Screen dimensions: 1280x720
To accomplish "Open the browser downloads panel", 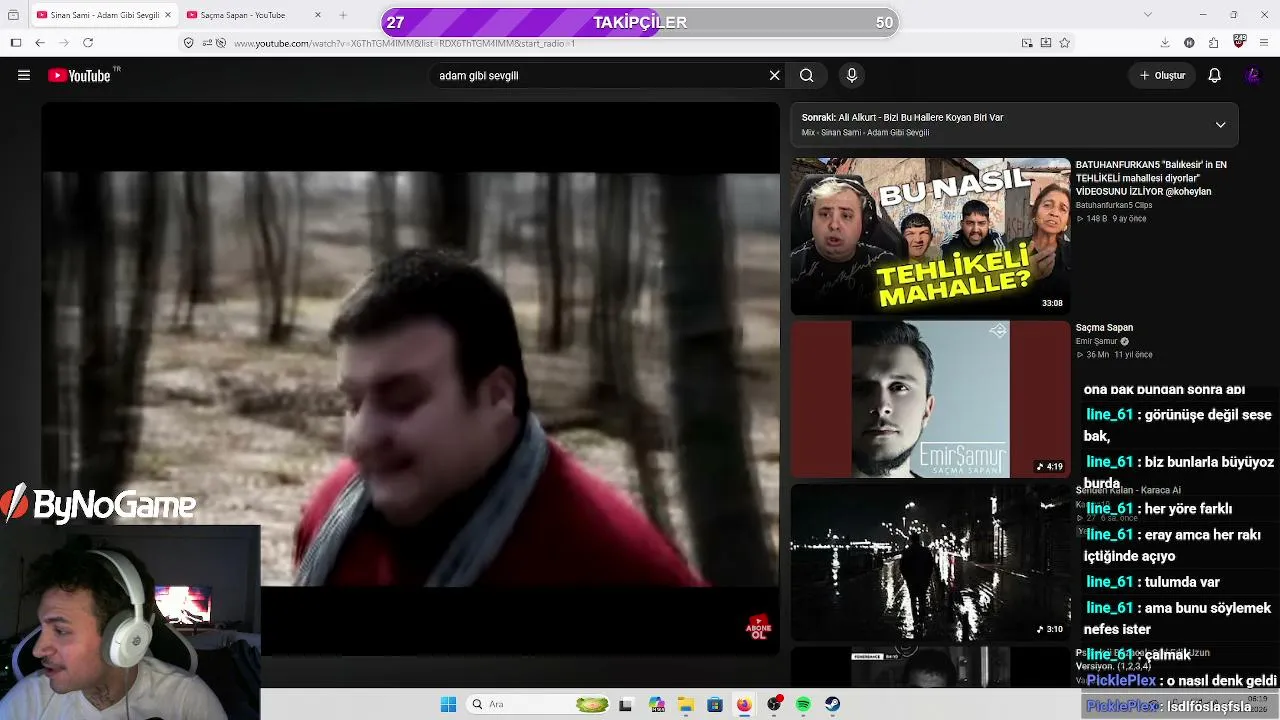I will (x=1165, y=43).
